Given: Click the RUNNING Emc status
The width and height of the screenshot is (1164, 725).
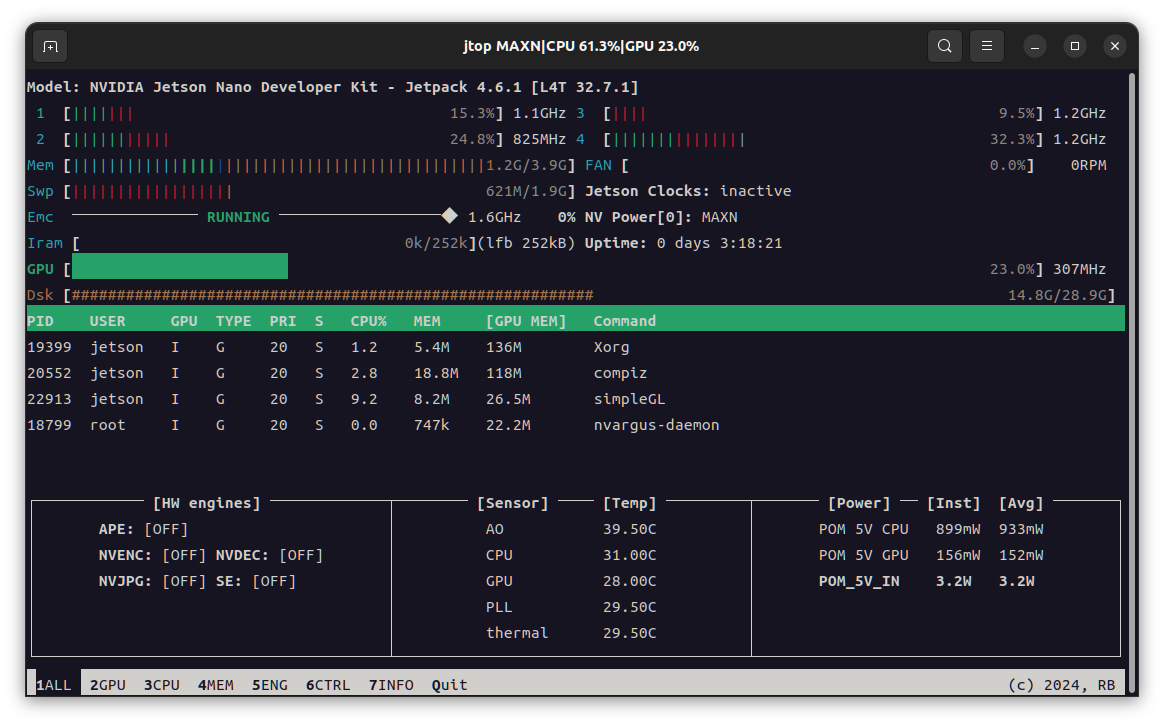Looking at the screenshot, I should click(x=238, y=217).
